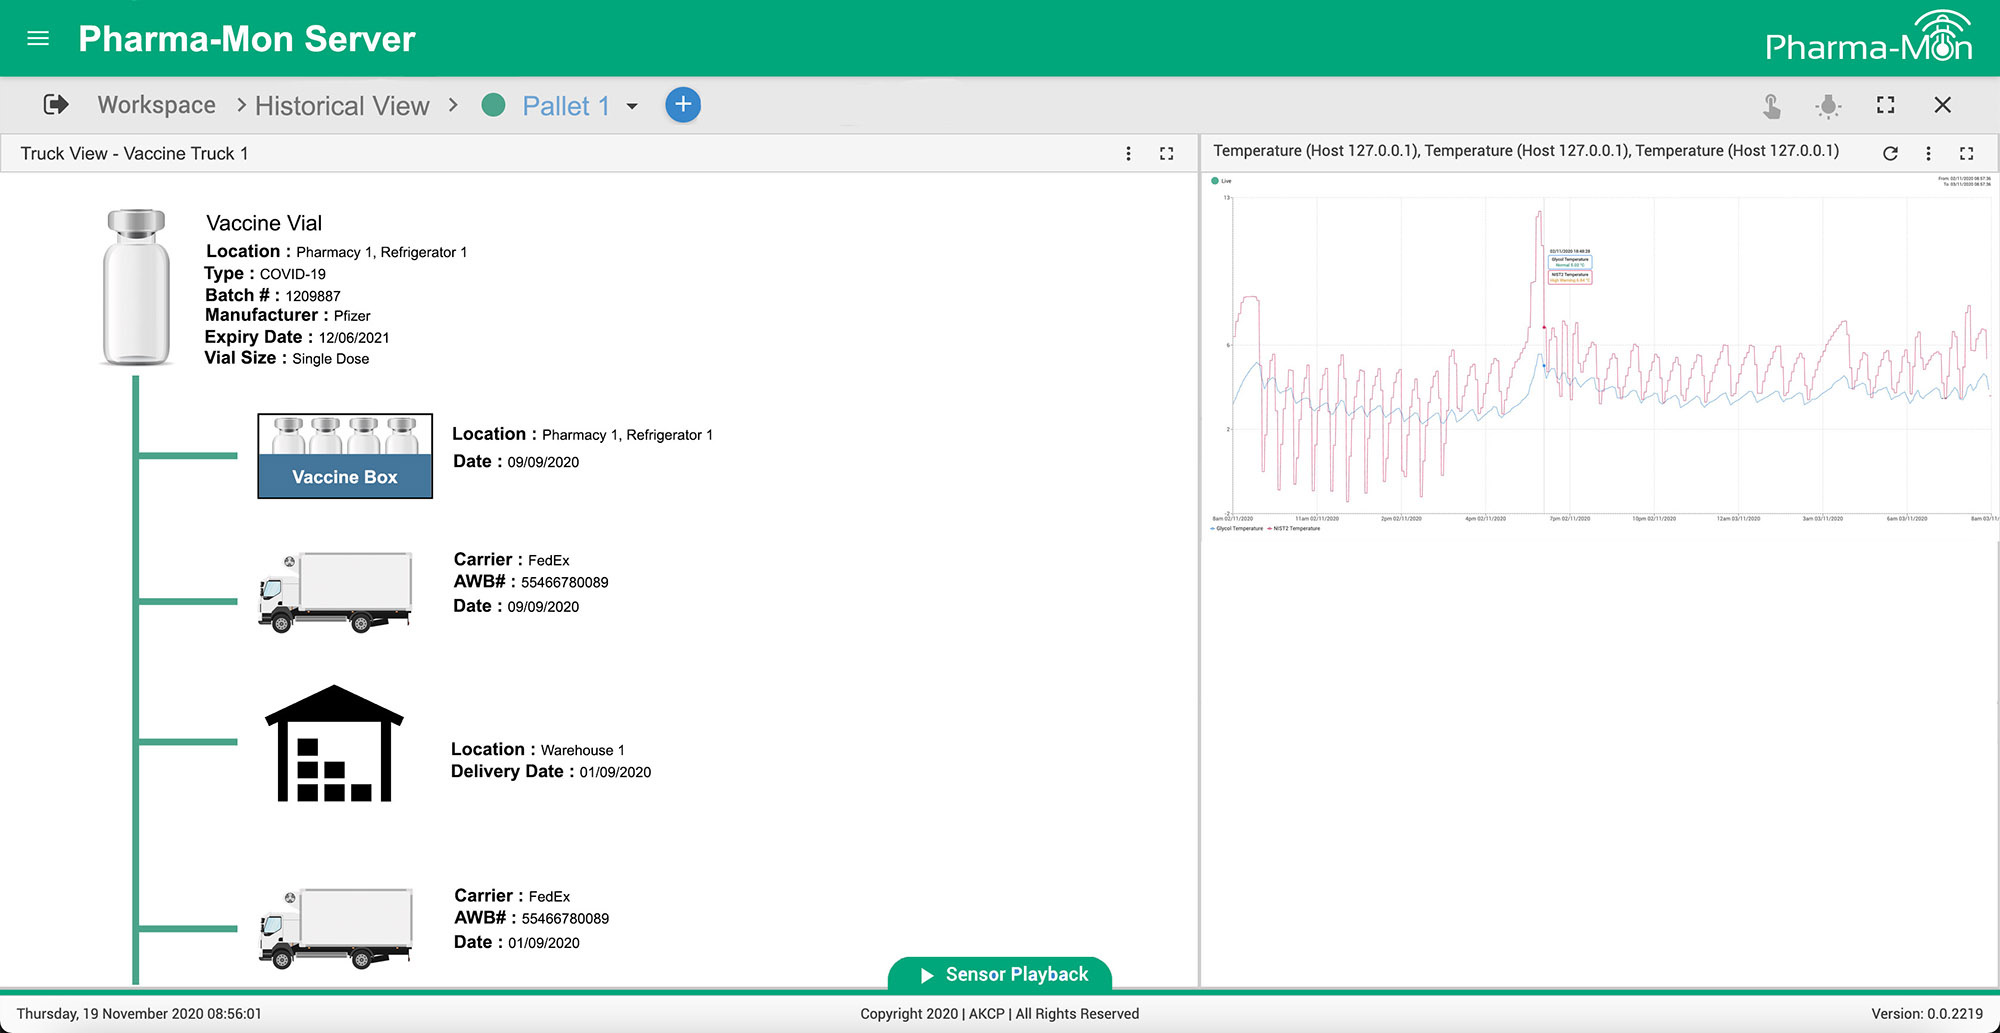
Task: Click AWB# 55466780089 under 09/09/2020 carrier
Action: pyautogui.click(x=531, y=582)
